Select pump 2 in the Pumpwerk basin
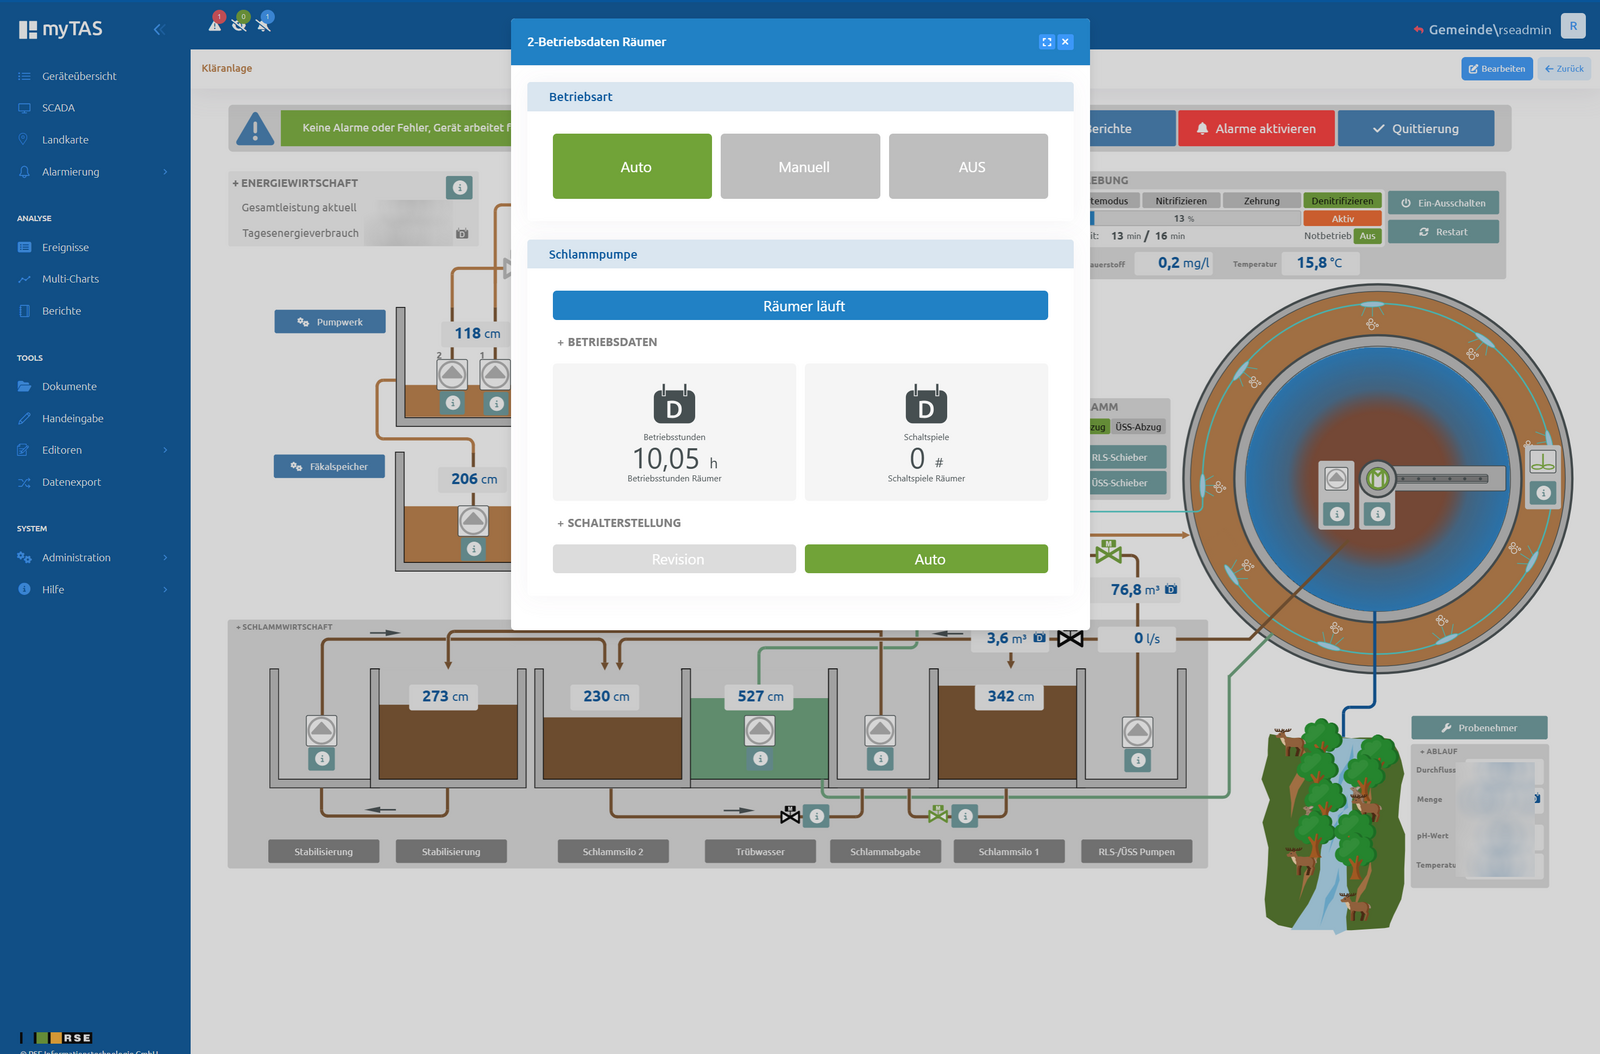 click(452, 374)
